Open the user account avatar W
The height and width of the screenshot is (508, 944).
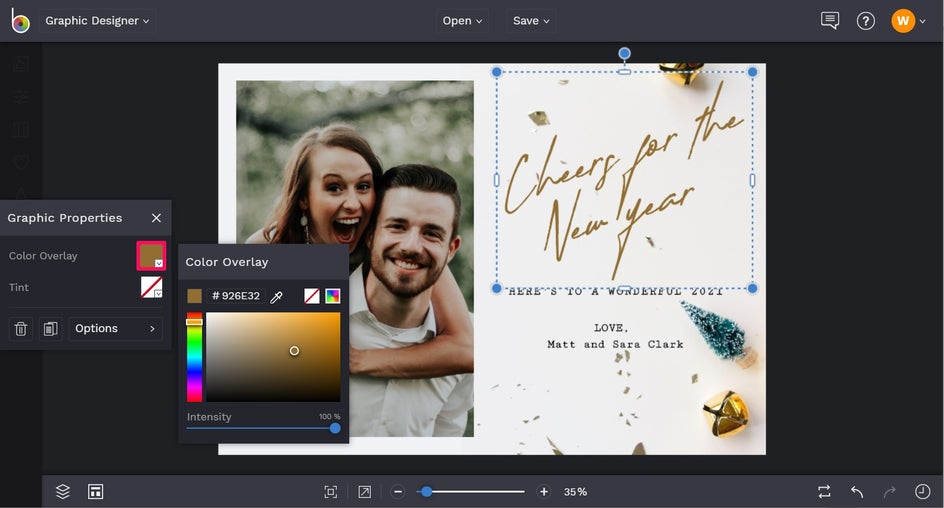tap(903, 21)
